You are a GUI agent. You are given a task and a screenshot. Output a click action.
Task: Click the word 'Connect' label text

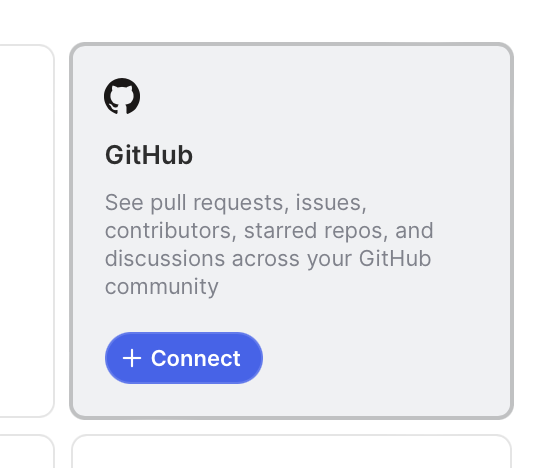[196, 358]
